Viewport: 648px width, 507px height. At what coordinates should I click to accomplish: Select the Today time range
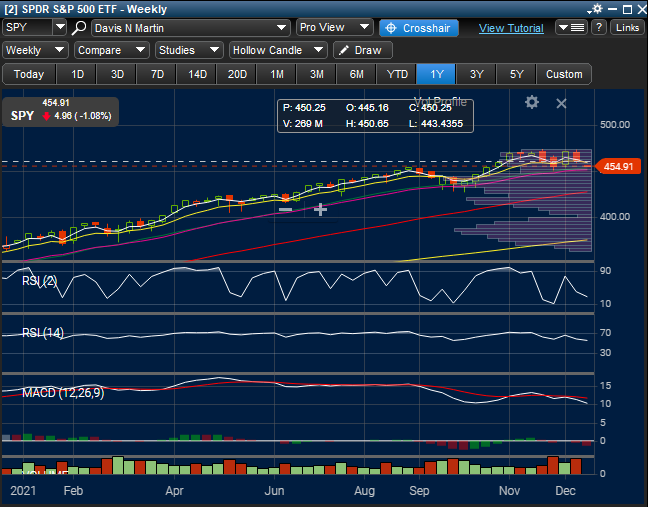29,74
